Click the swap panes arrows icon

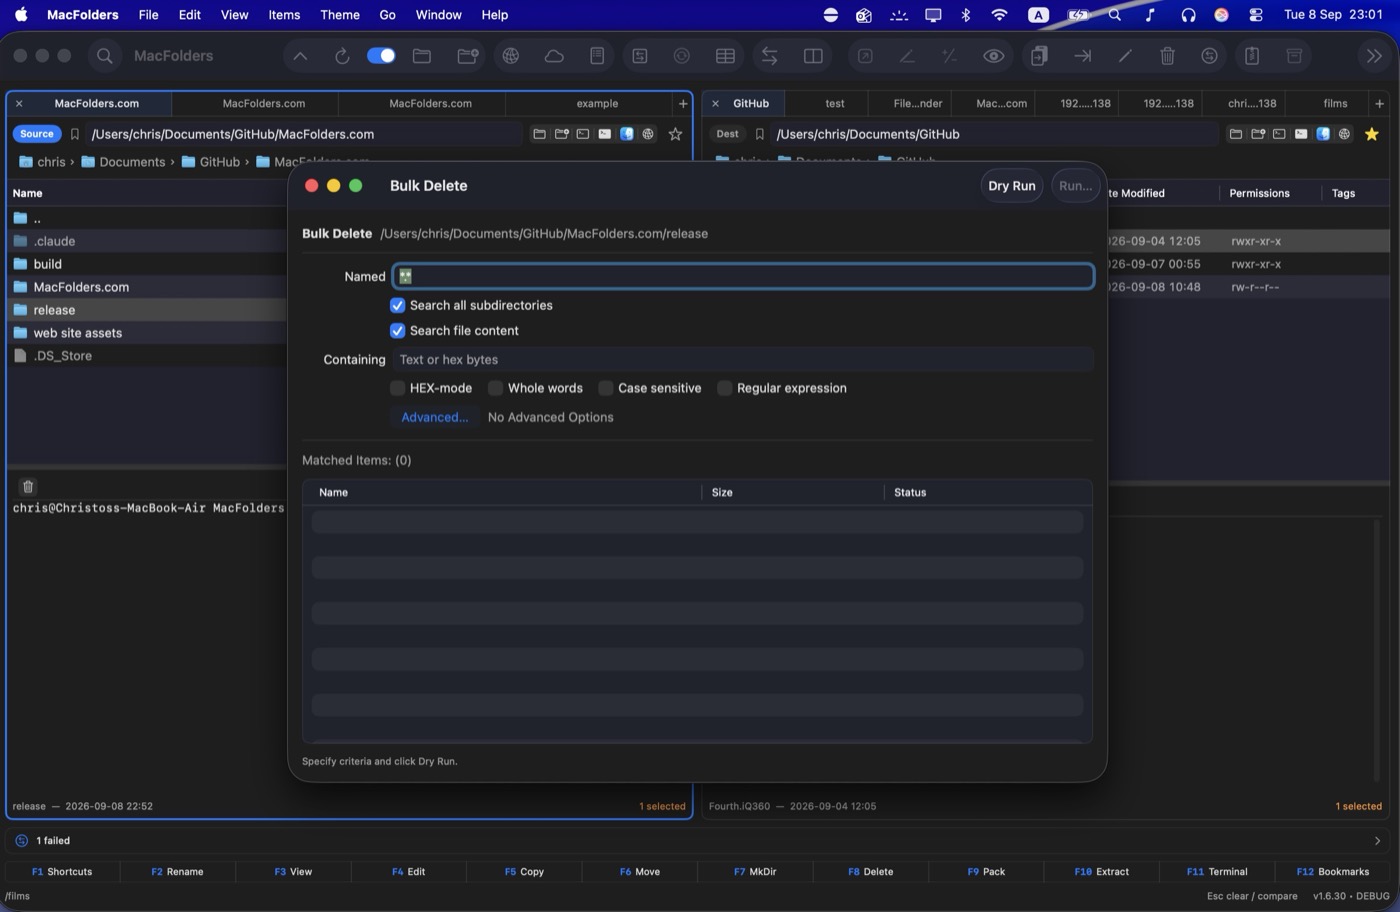click(x=769, y=56)
